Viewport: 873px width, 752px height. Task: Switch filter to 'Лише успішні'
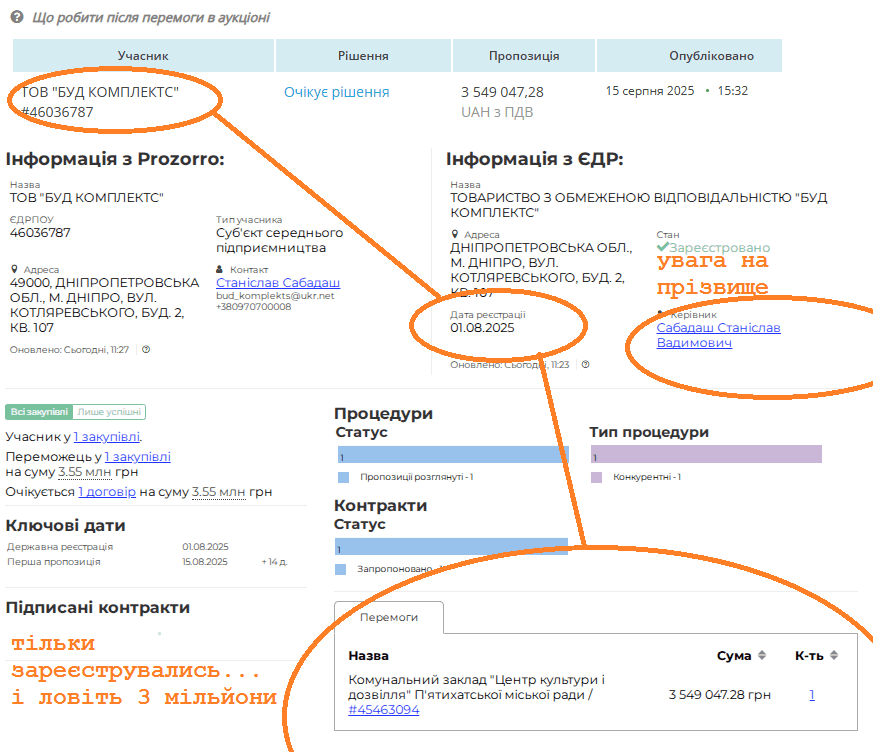110,412
